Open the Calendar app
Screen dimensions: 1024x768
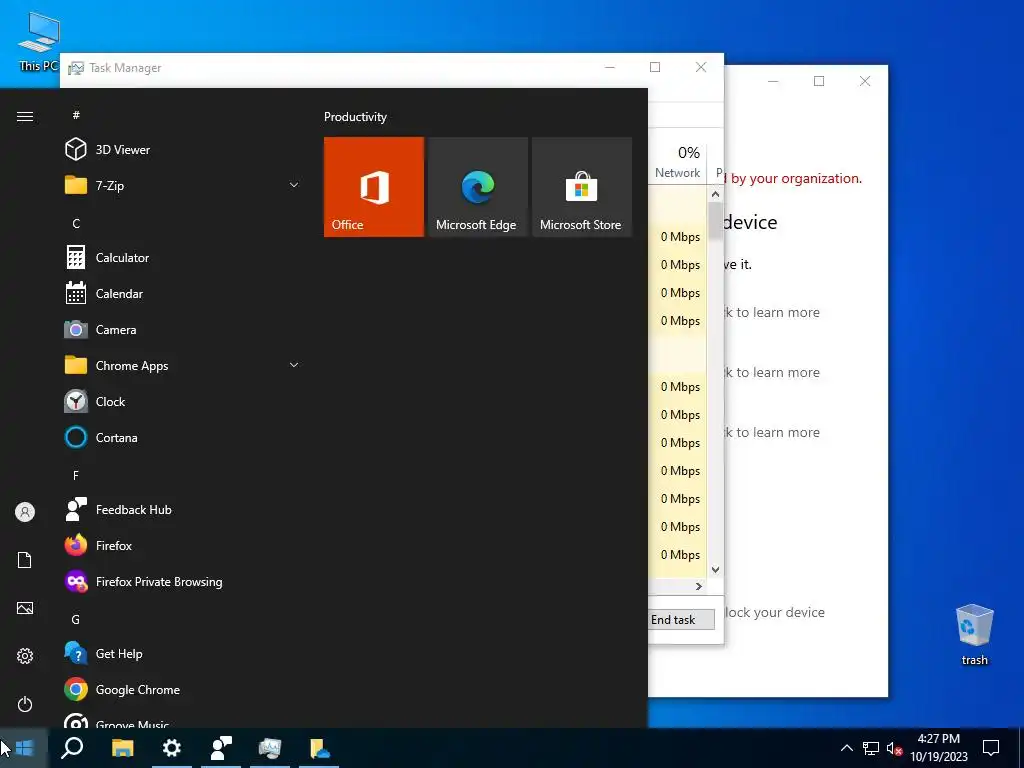[183, 293]
